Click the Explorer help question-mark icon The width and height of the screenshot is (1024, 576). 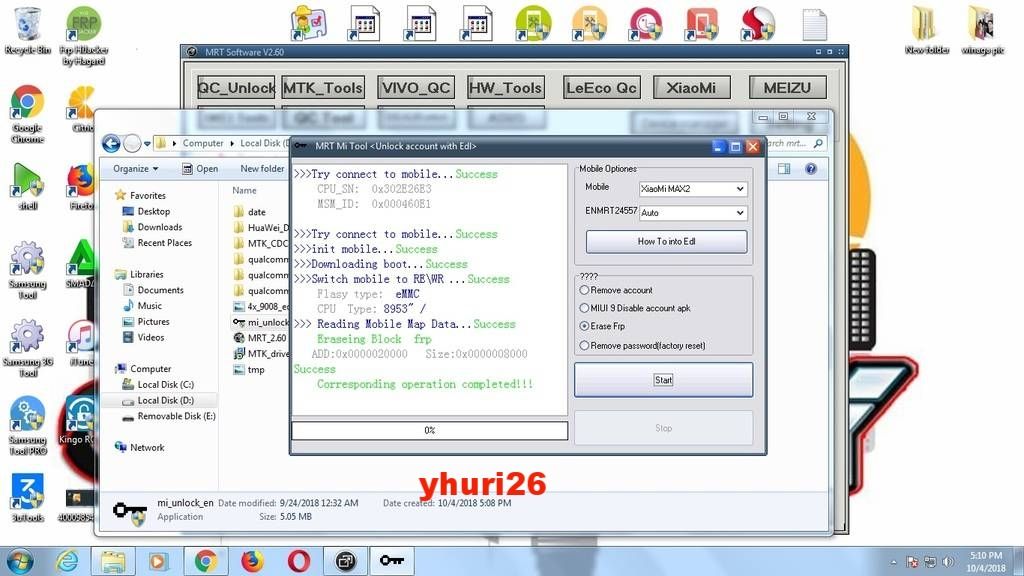coord(811,169)
